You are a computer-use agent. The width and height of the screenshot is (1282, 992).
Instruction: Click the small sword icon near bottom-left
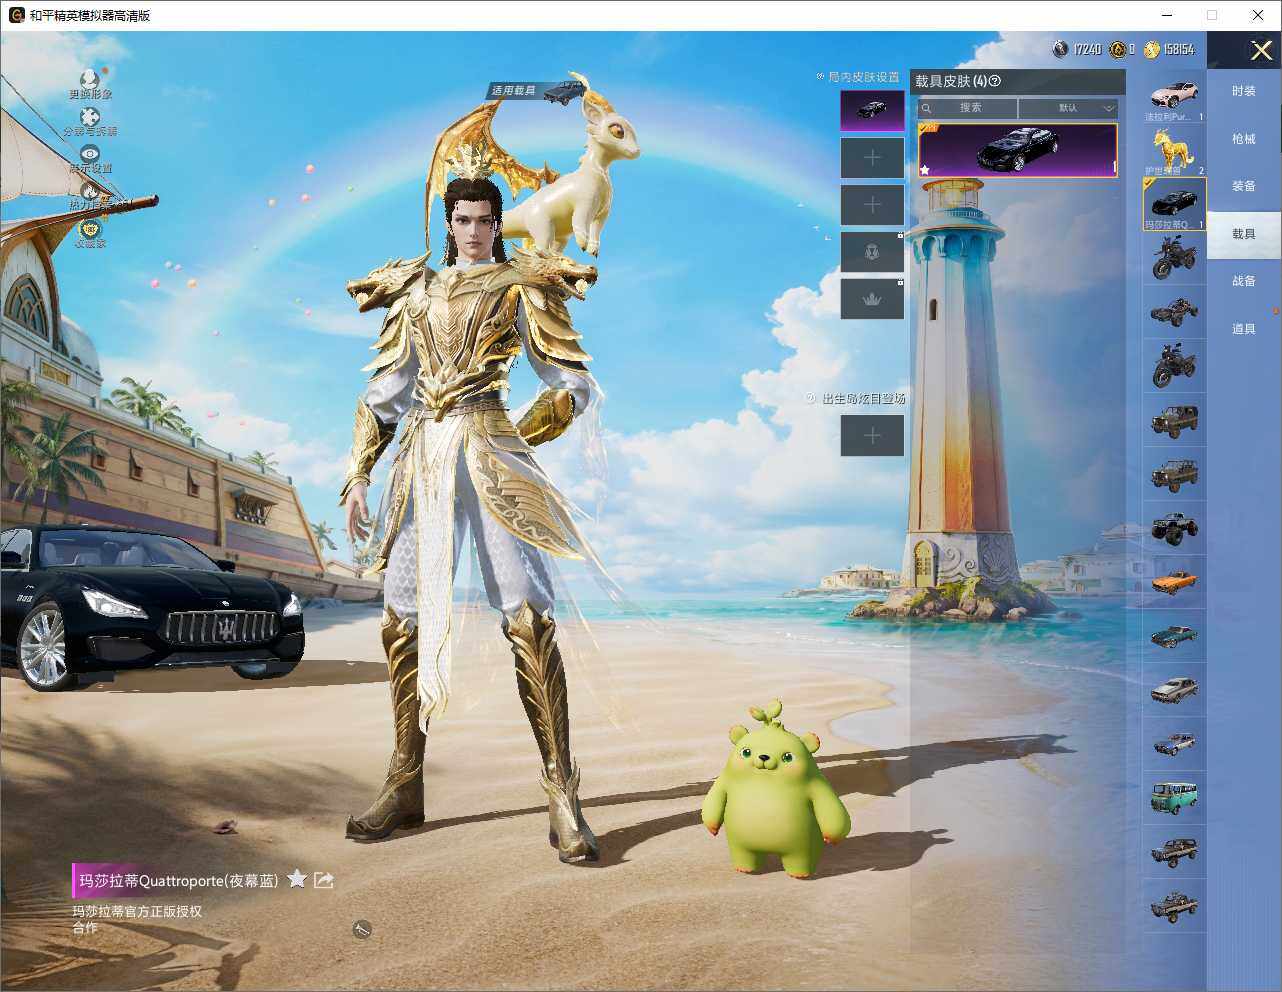tap(362, 930)
